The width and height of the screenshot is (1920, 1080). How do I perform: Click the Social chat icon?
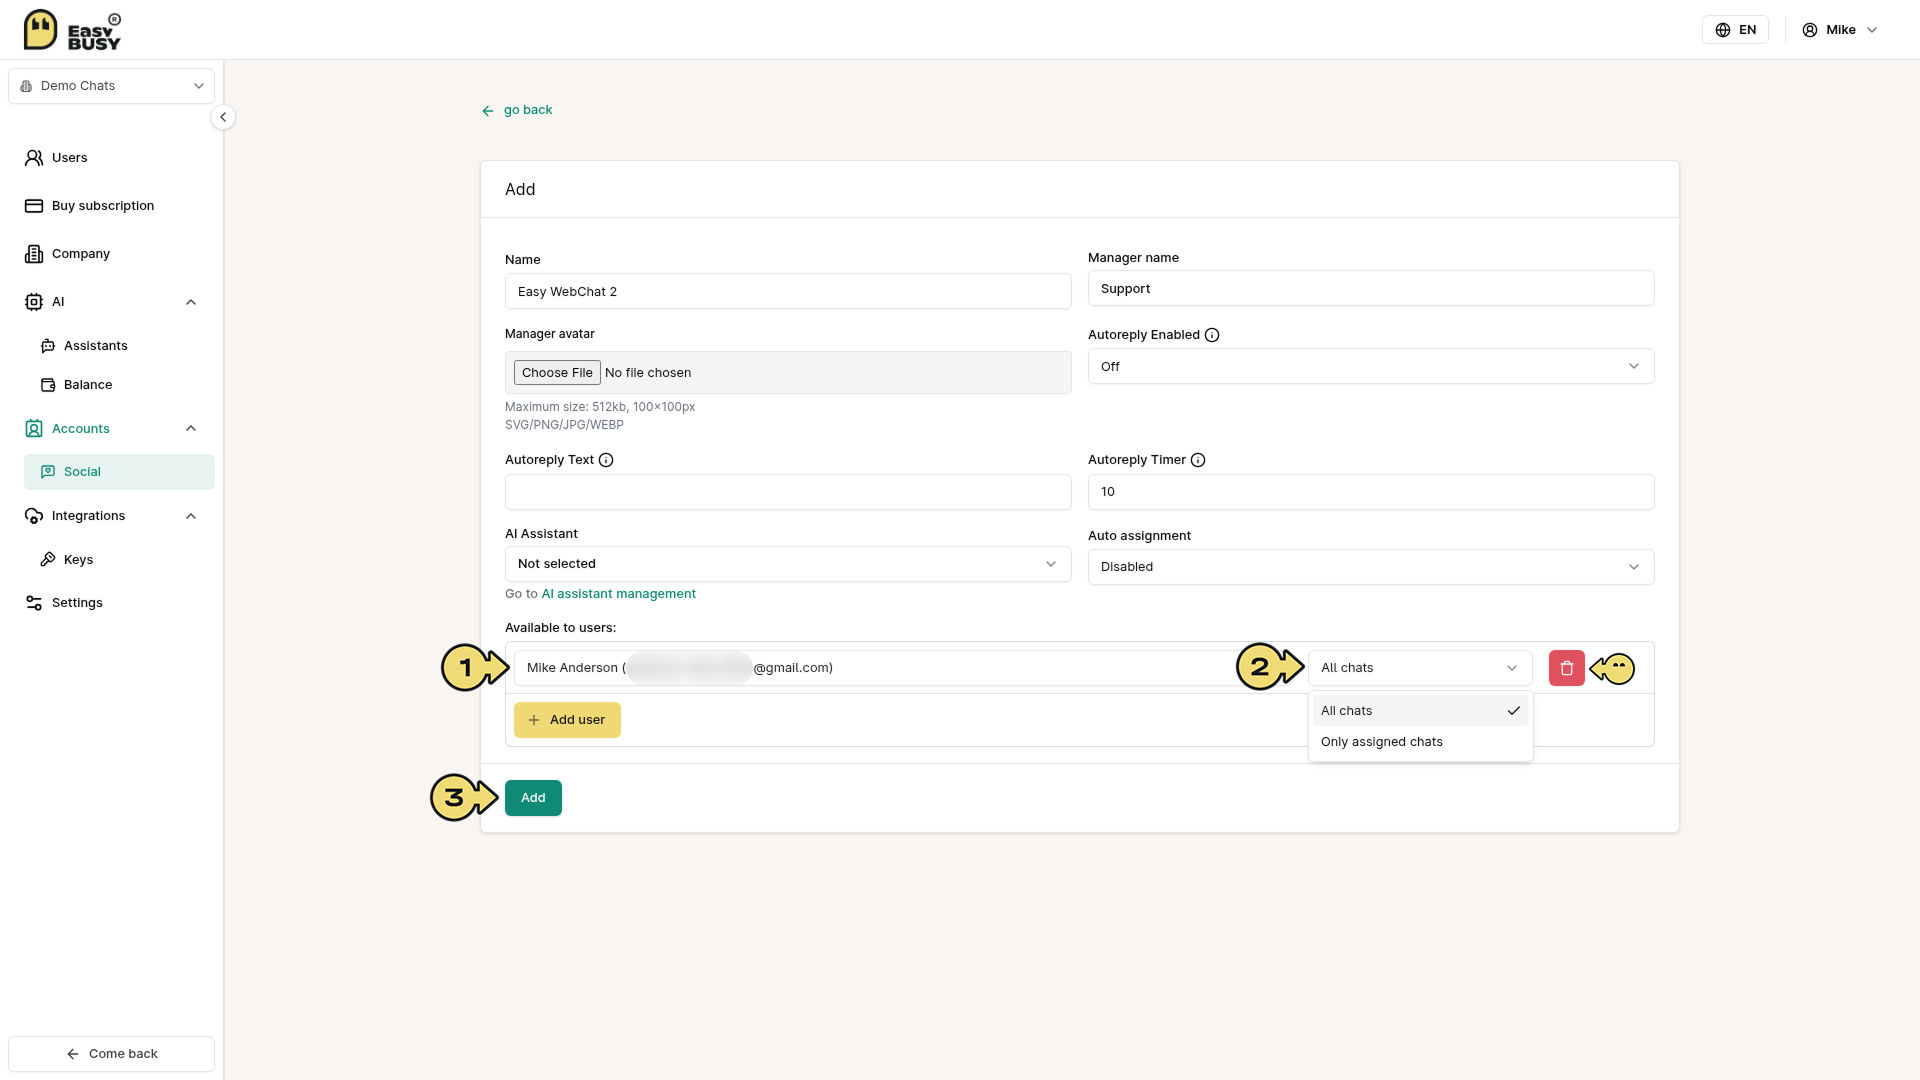(x=48, y=472)
